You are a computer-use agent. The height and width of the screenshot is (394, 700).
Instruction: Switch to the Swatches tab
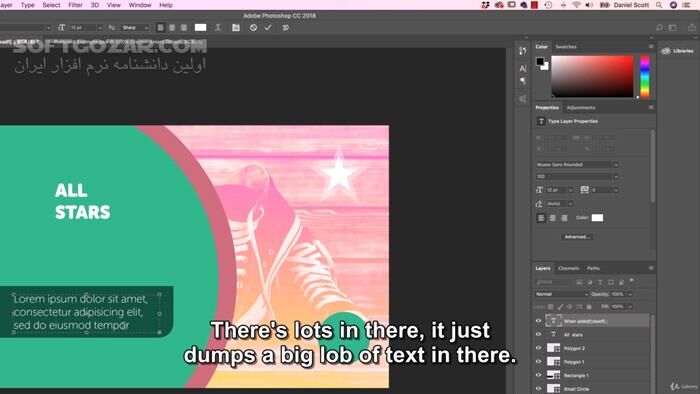pyautogui.click(x=566, y=46)
